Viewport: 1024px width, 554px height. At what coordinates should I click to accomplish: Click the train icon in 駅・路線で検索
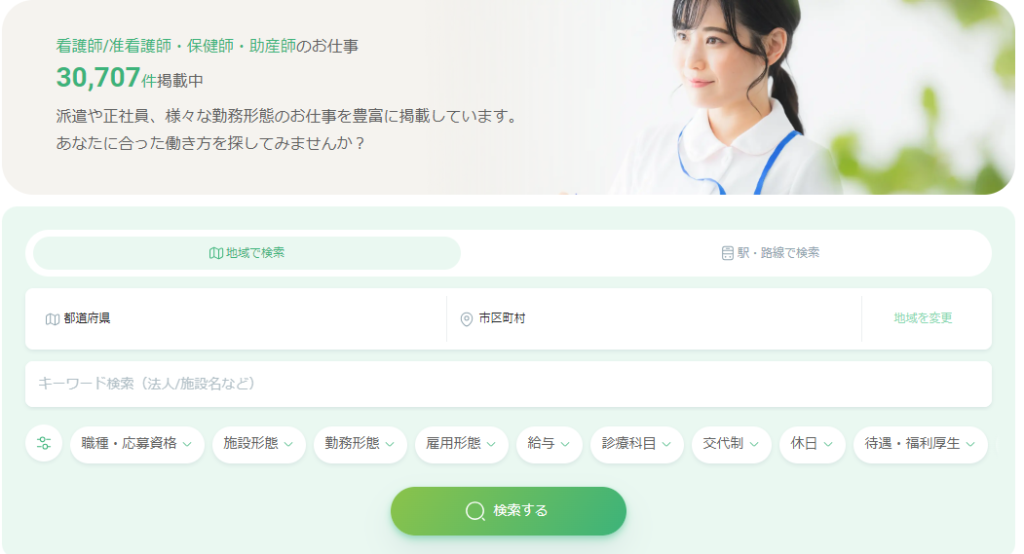tap(728, 253)
